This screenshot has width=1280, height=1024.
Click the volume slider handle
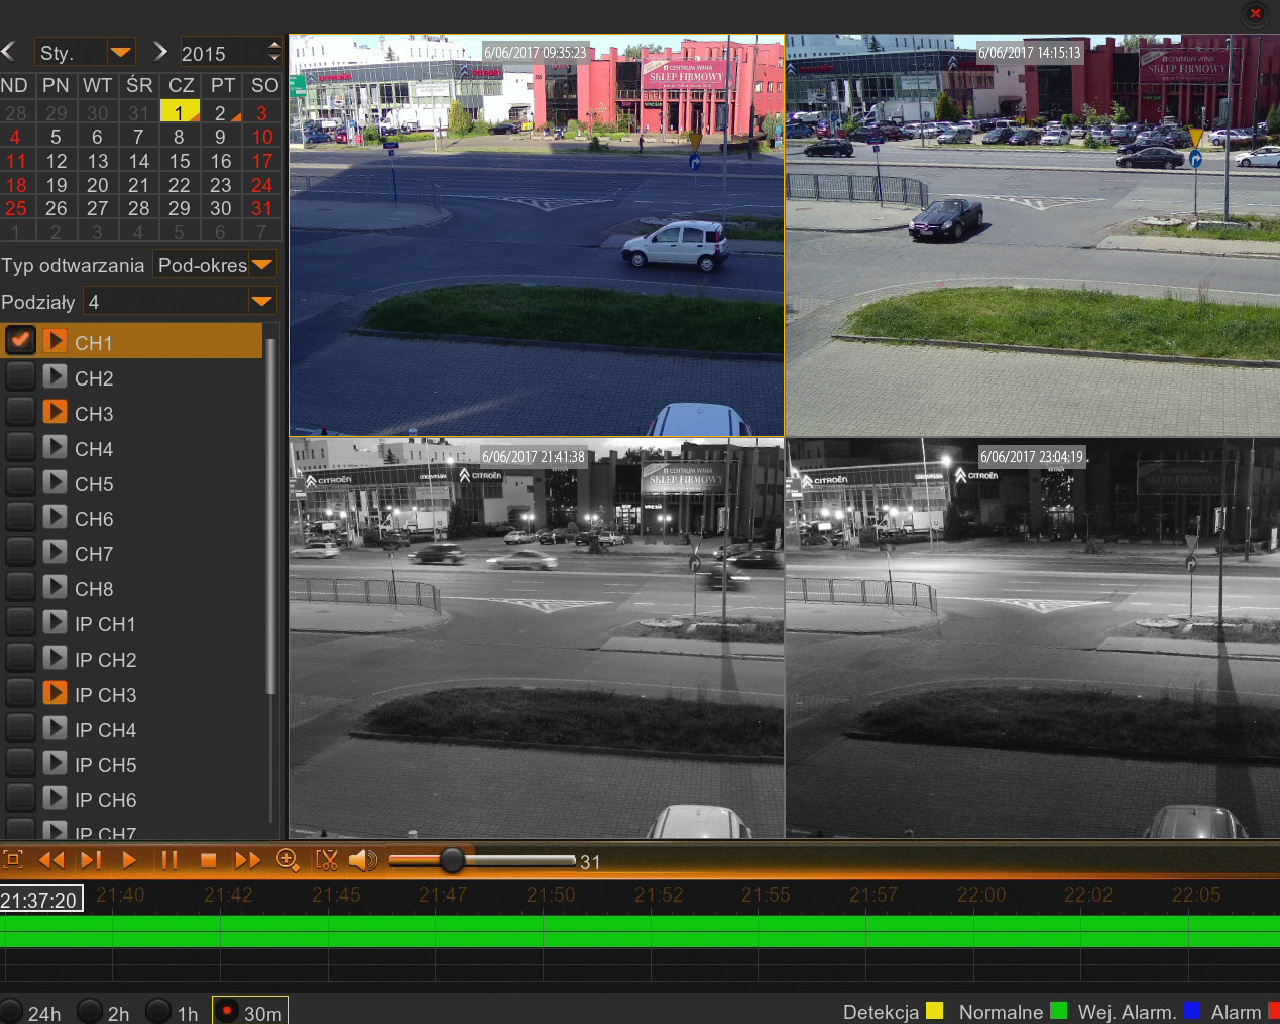(452, 860)
